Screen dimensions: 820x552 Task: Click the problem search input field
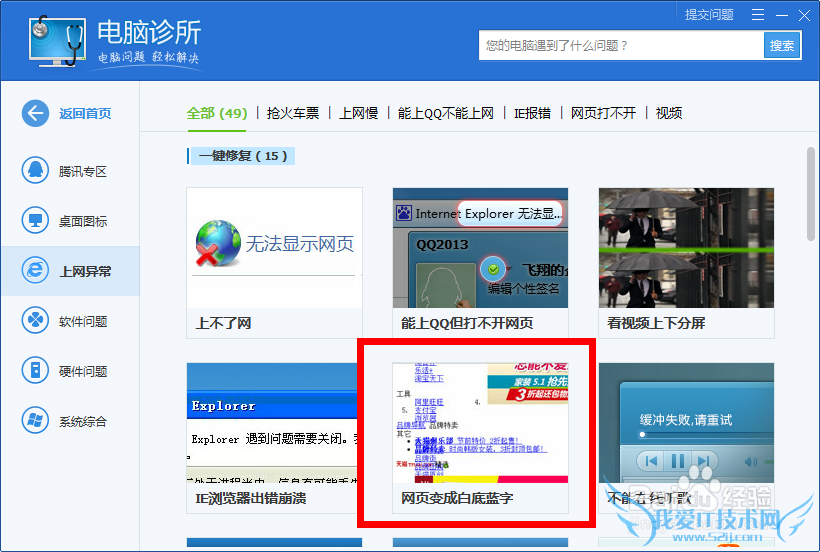coord(620,45)
